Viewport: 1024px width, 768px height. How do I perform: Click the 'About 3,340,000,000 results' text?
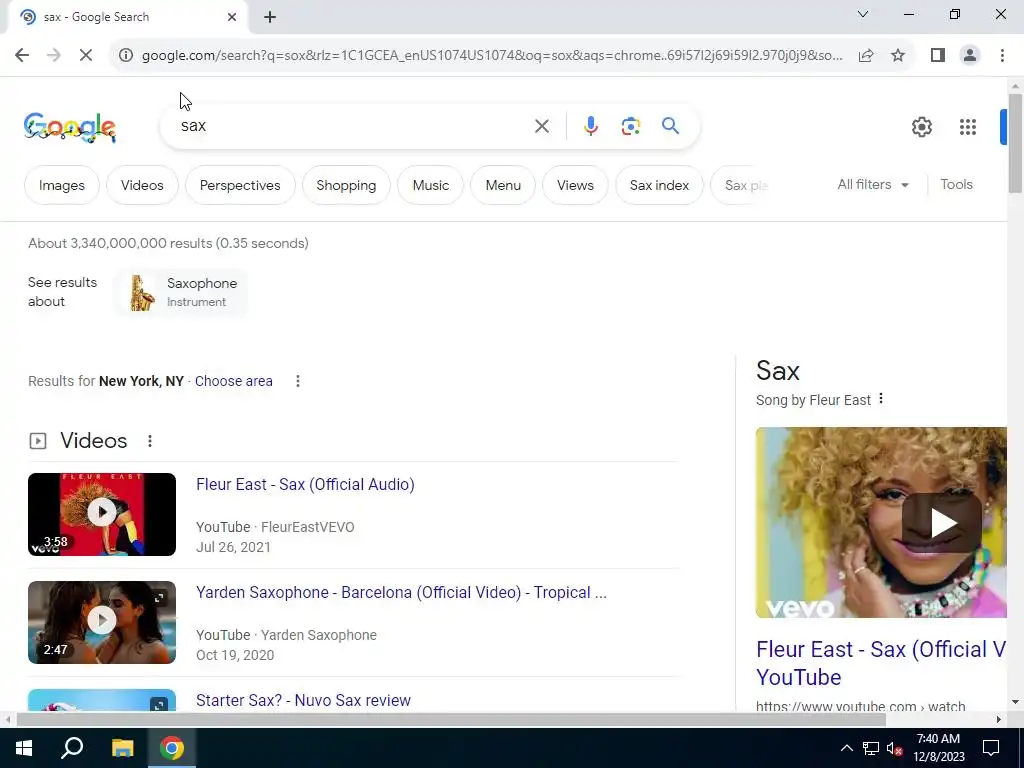pyautogui.click(x=168, y=244)
